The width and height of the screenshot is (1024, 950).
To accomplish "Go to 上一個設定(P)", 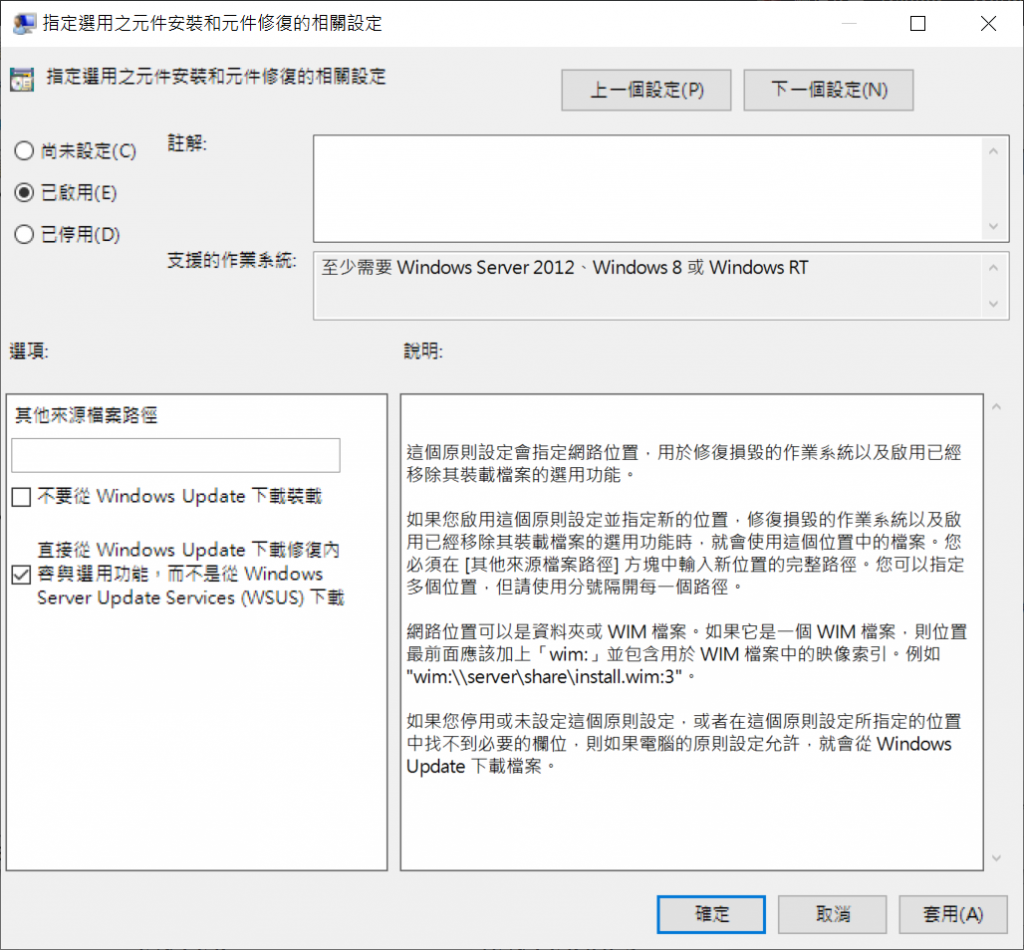I will 646,90.
